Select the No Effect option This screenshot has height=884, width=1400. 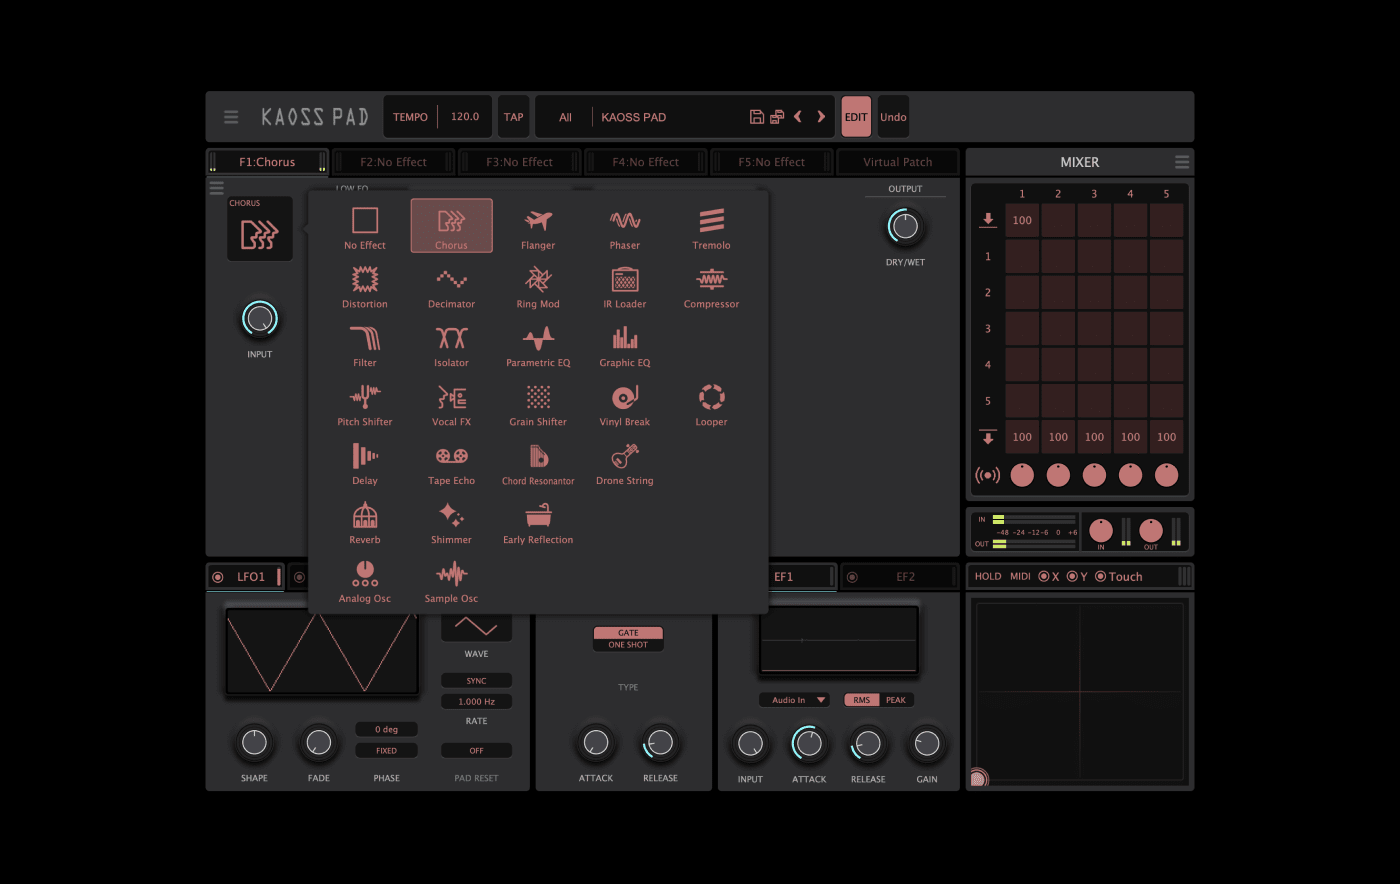[x=364, y=226]
